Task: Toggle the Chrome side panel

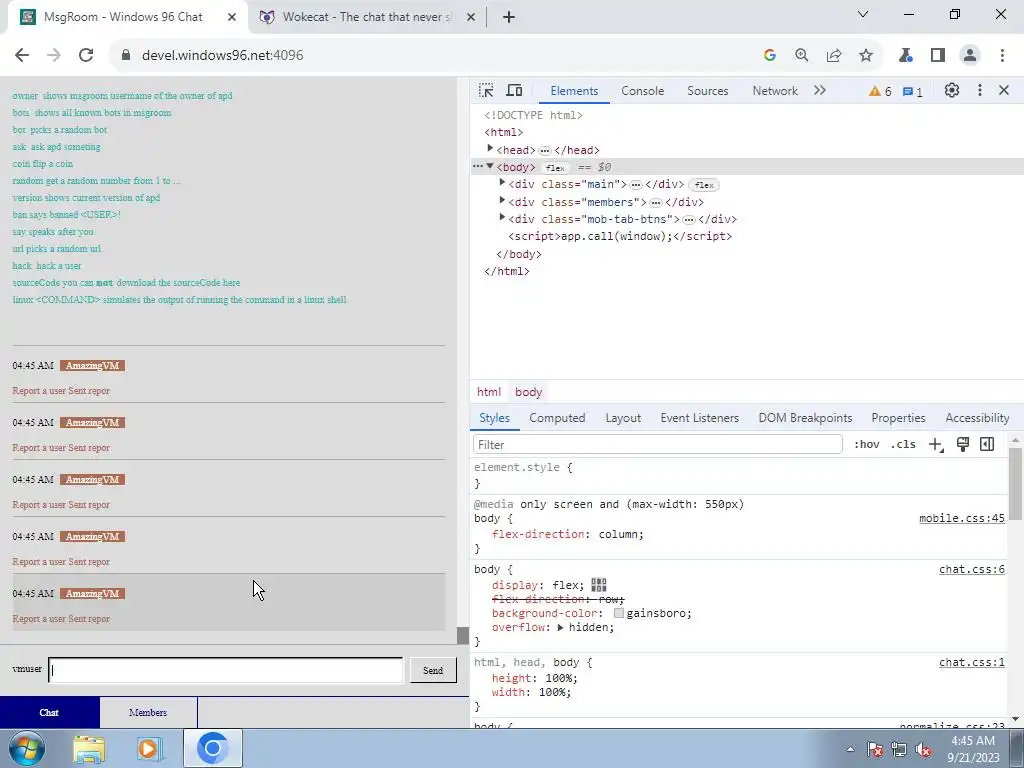Action: (x=938, y=56)
